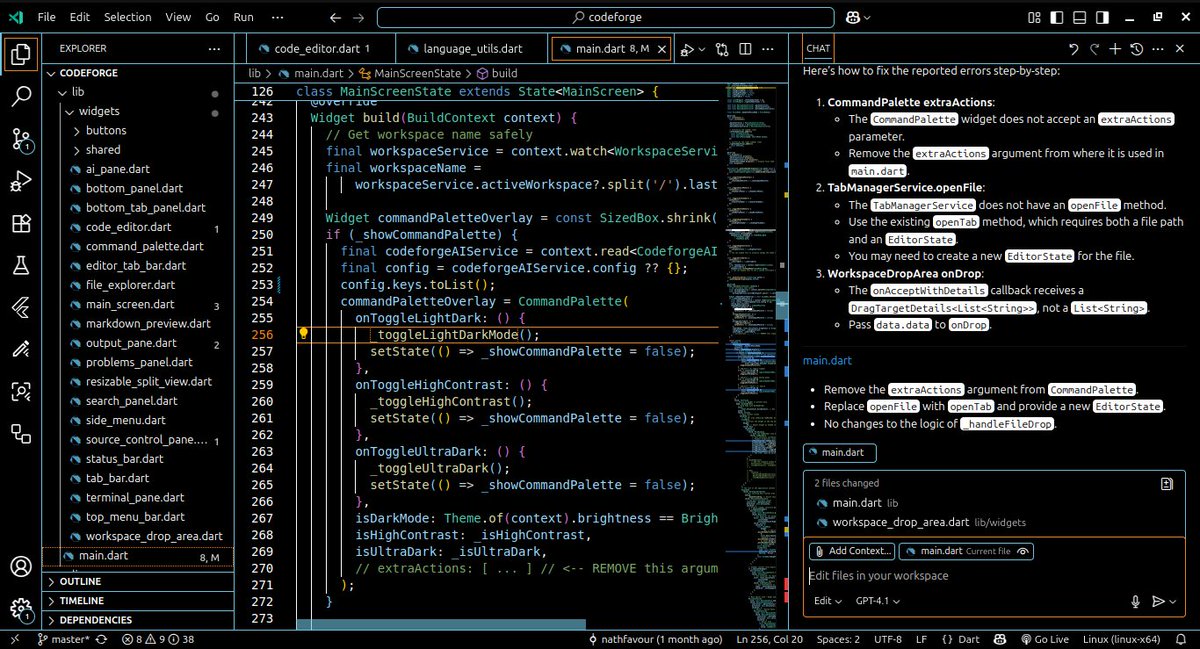Open Source Control view in activity bar
Viewport: 1200px width, 649px height.
(x=21, y=140)
